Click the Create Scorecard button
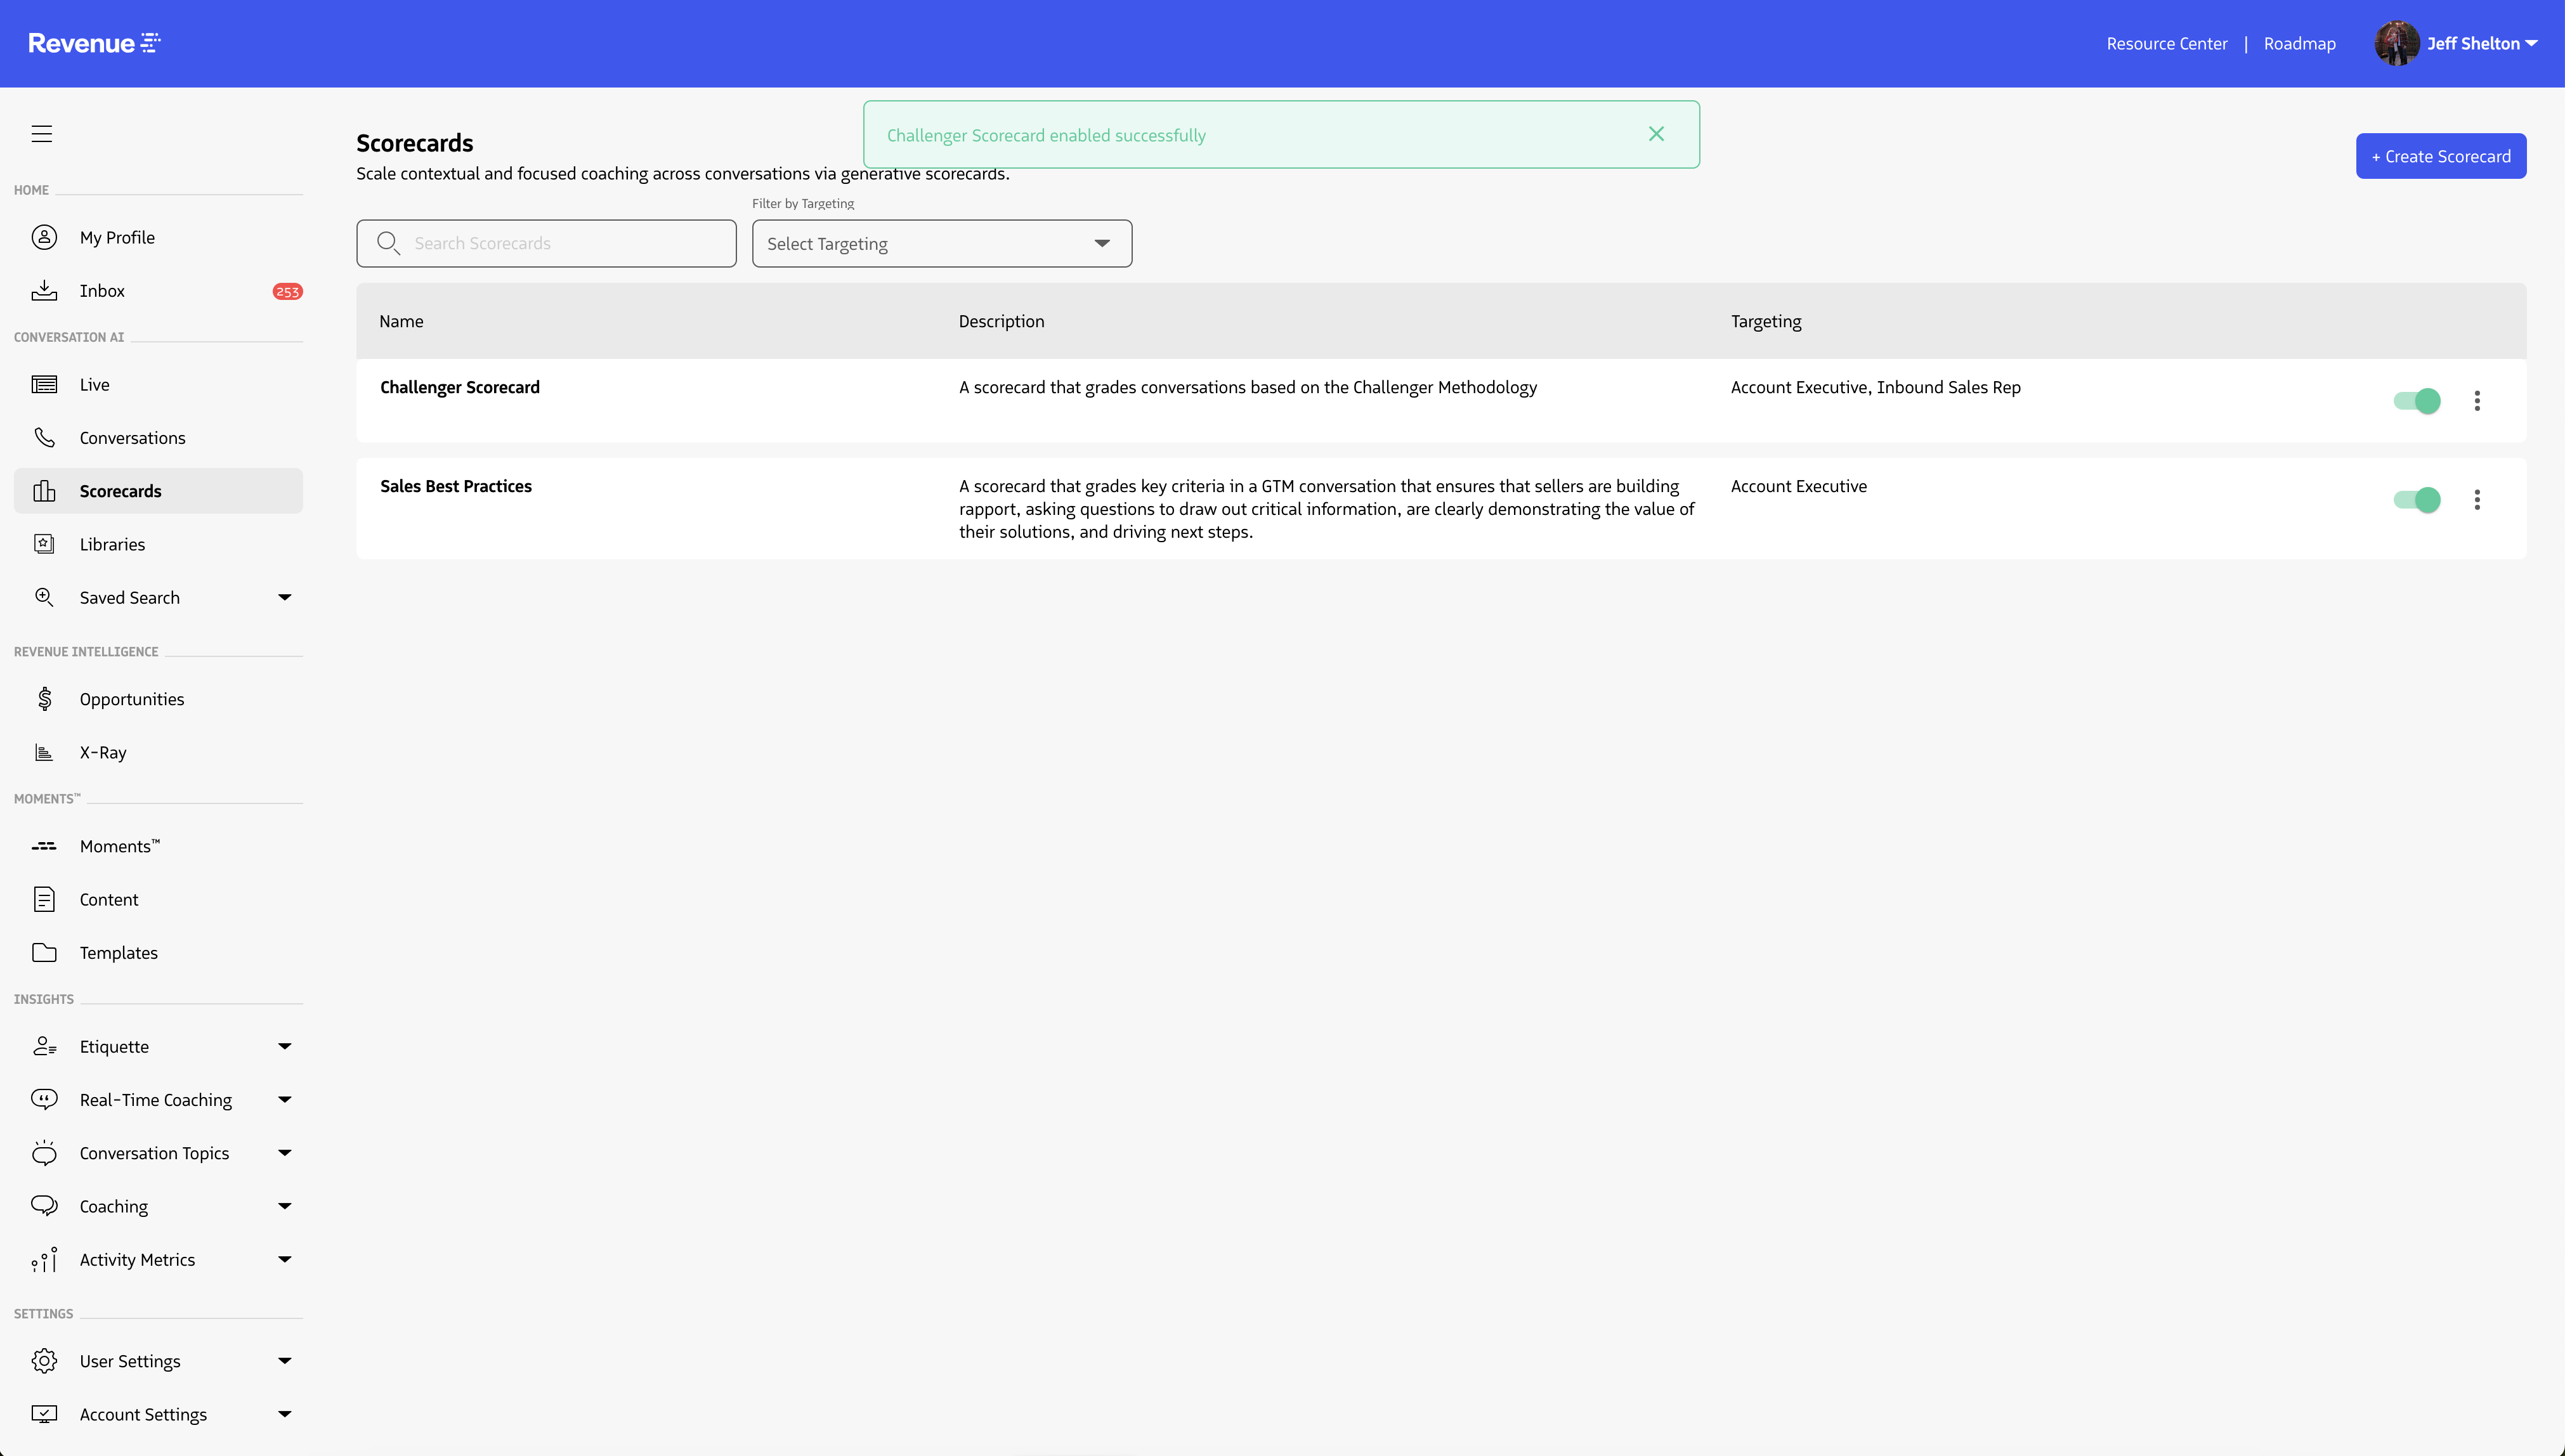 (2441, 156)
